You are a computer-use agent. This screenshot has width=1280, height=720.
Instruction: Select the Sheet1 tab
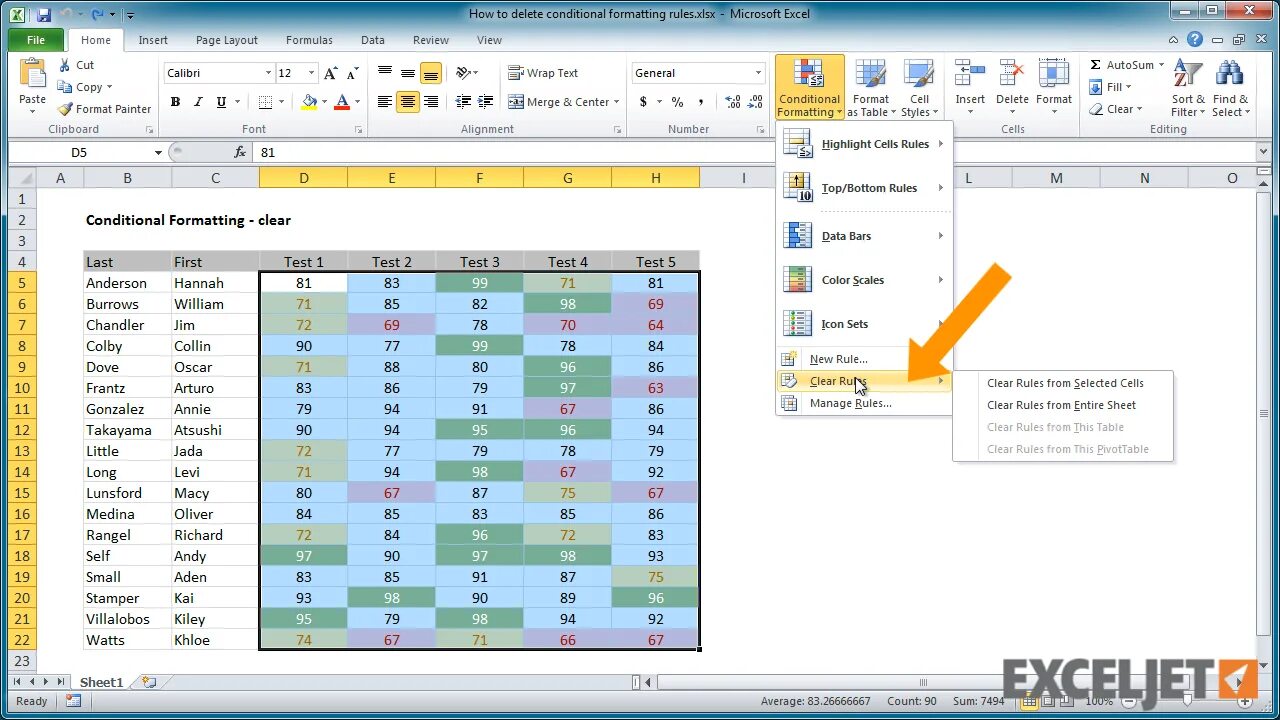101,682
